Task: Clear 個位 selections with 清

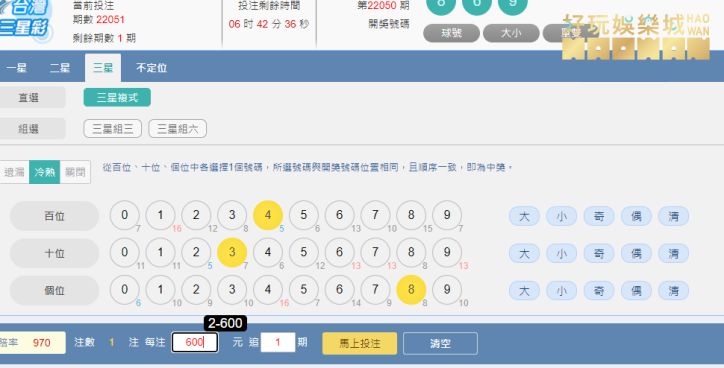Action: click(x=674, y=291)
